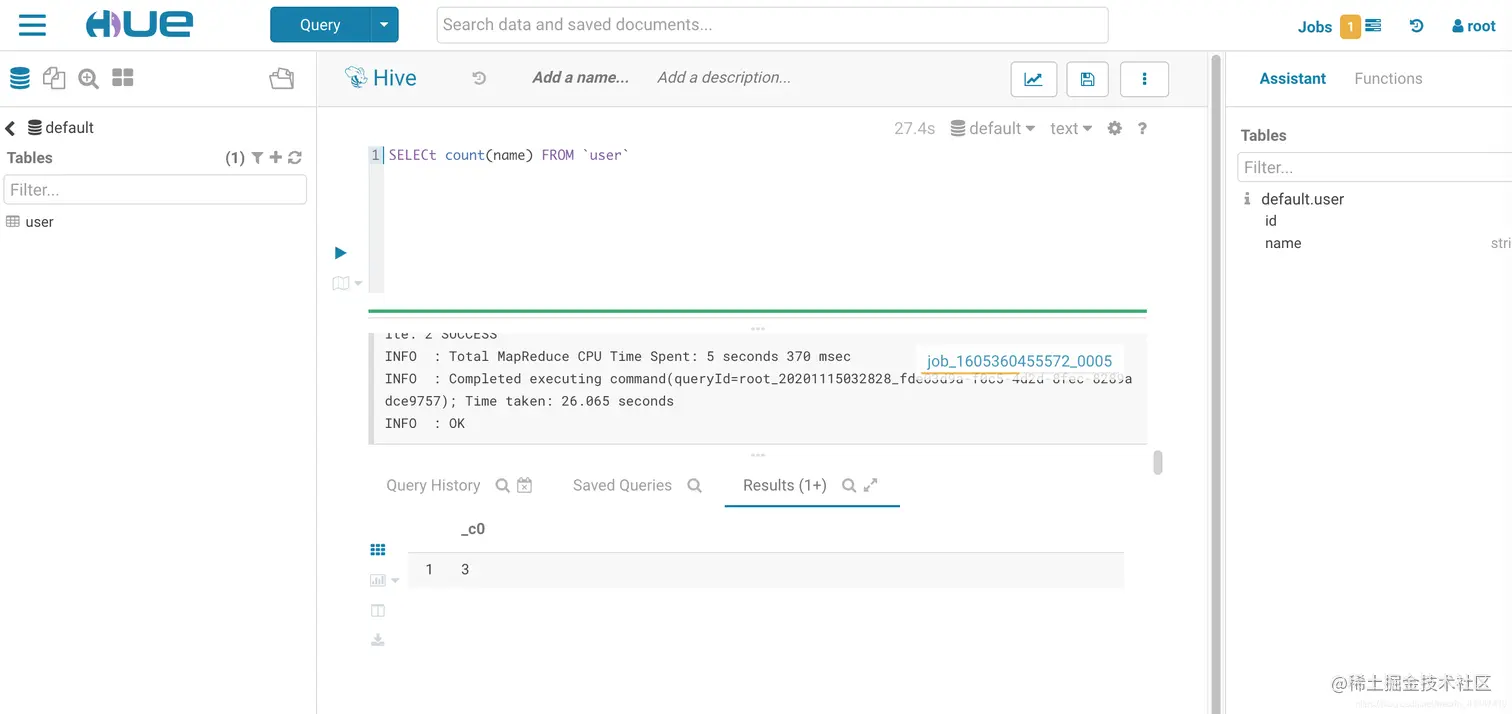Click the Hive editor label
This screenshot has height=714, width=1512.
(381, 78)
